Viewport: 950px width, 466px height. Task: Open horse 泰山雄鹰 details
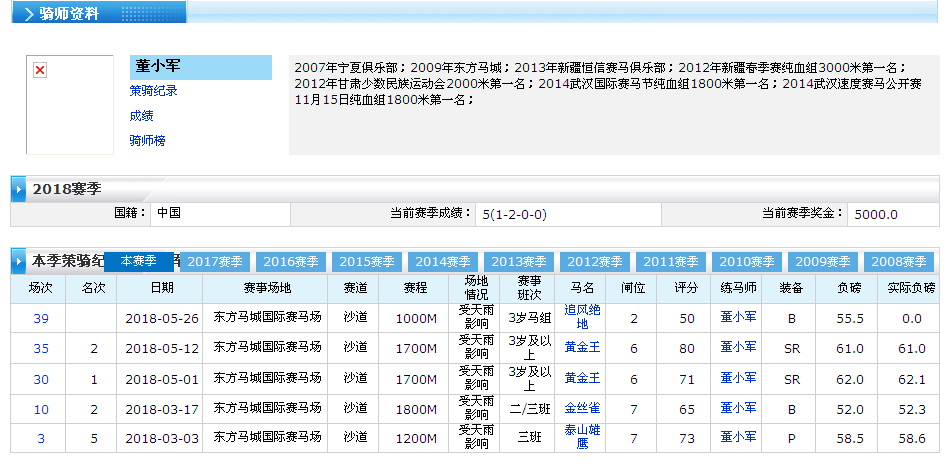582,437
